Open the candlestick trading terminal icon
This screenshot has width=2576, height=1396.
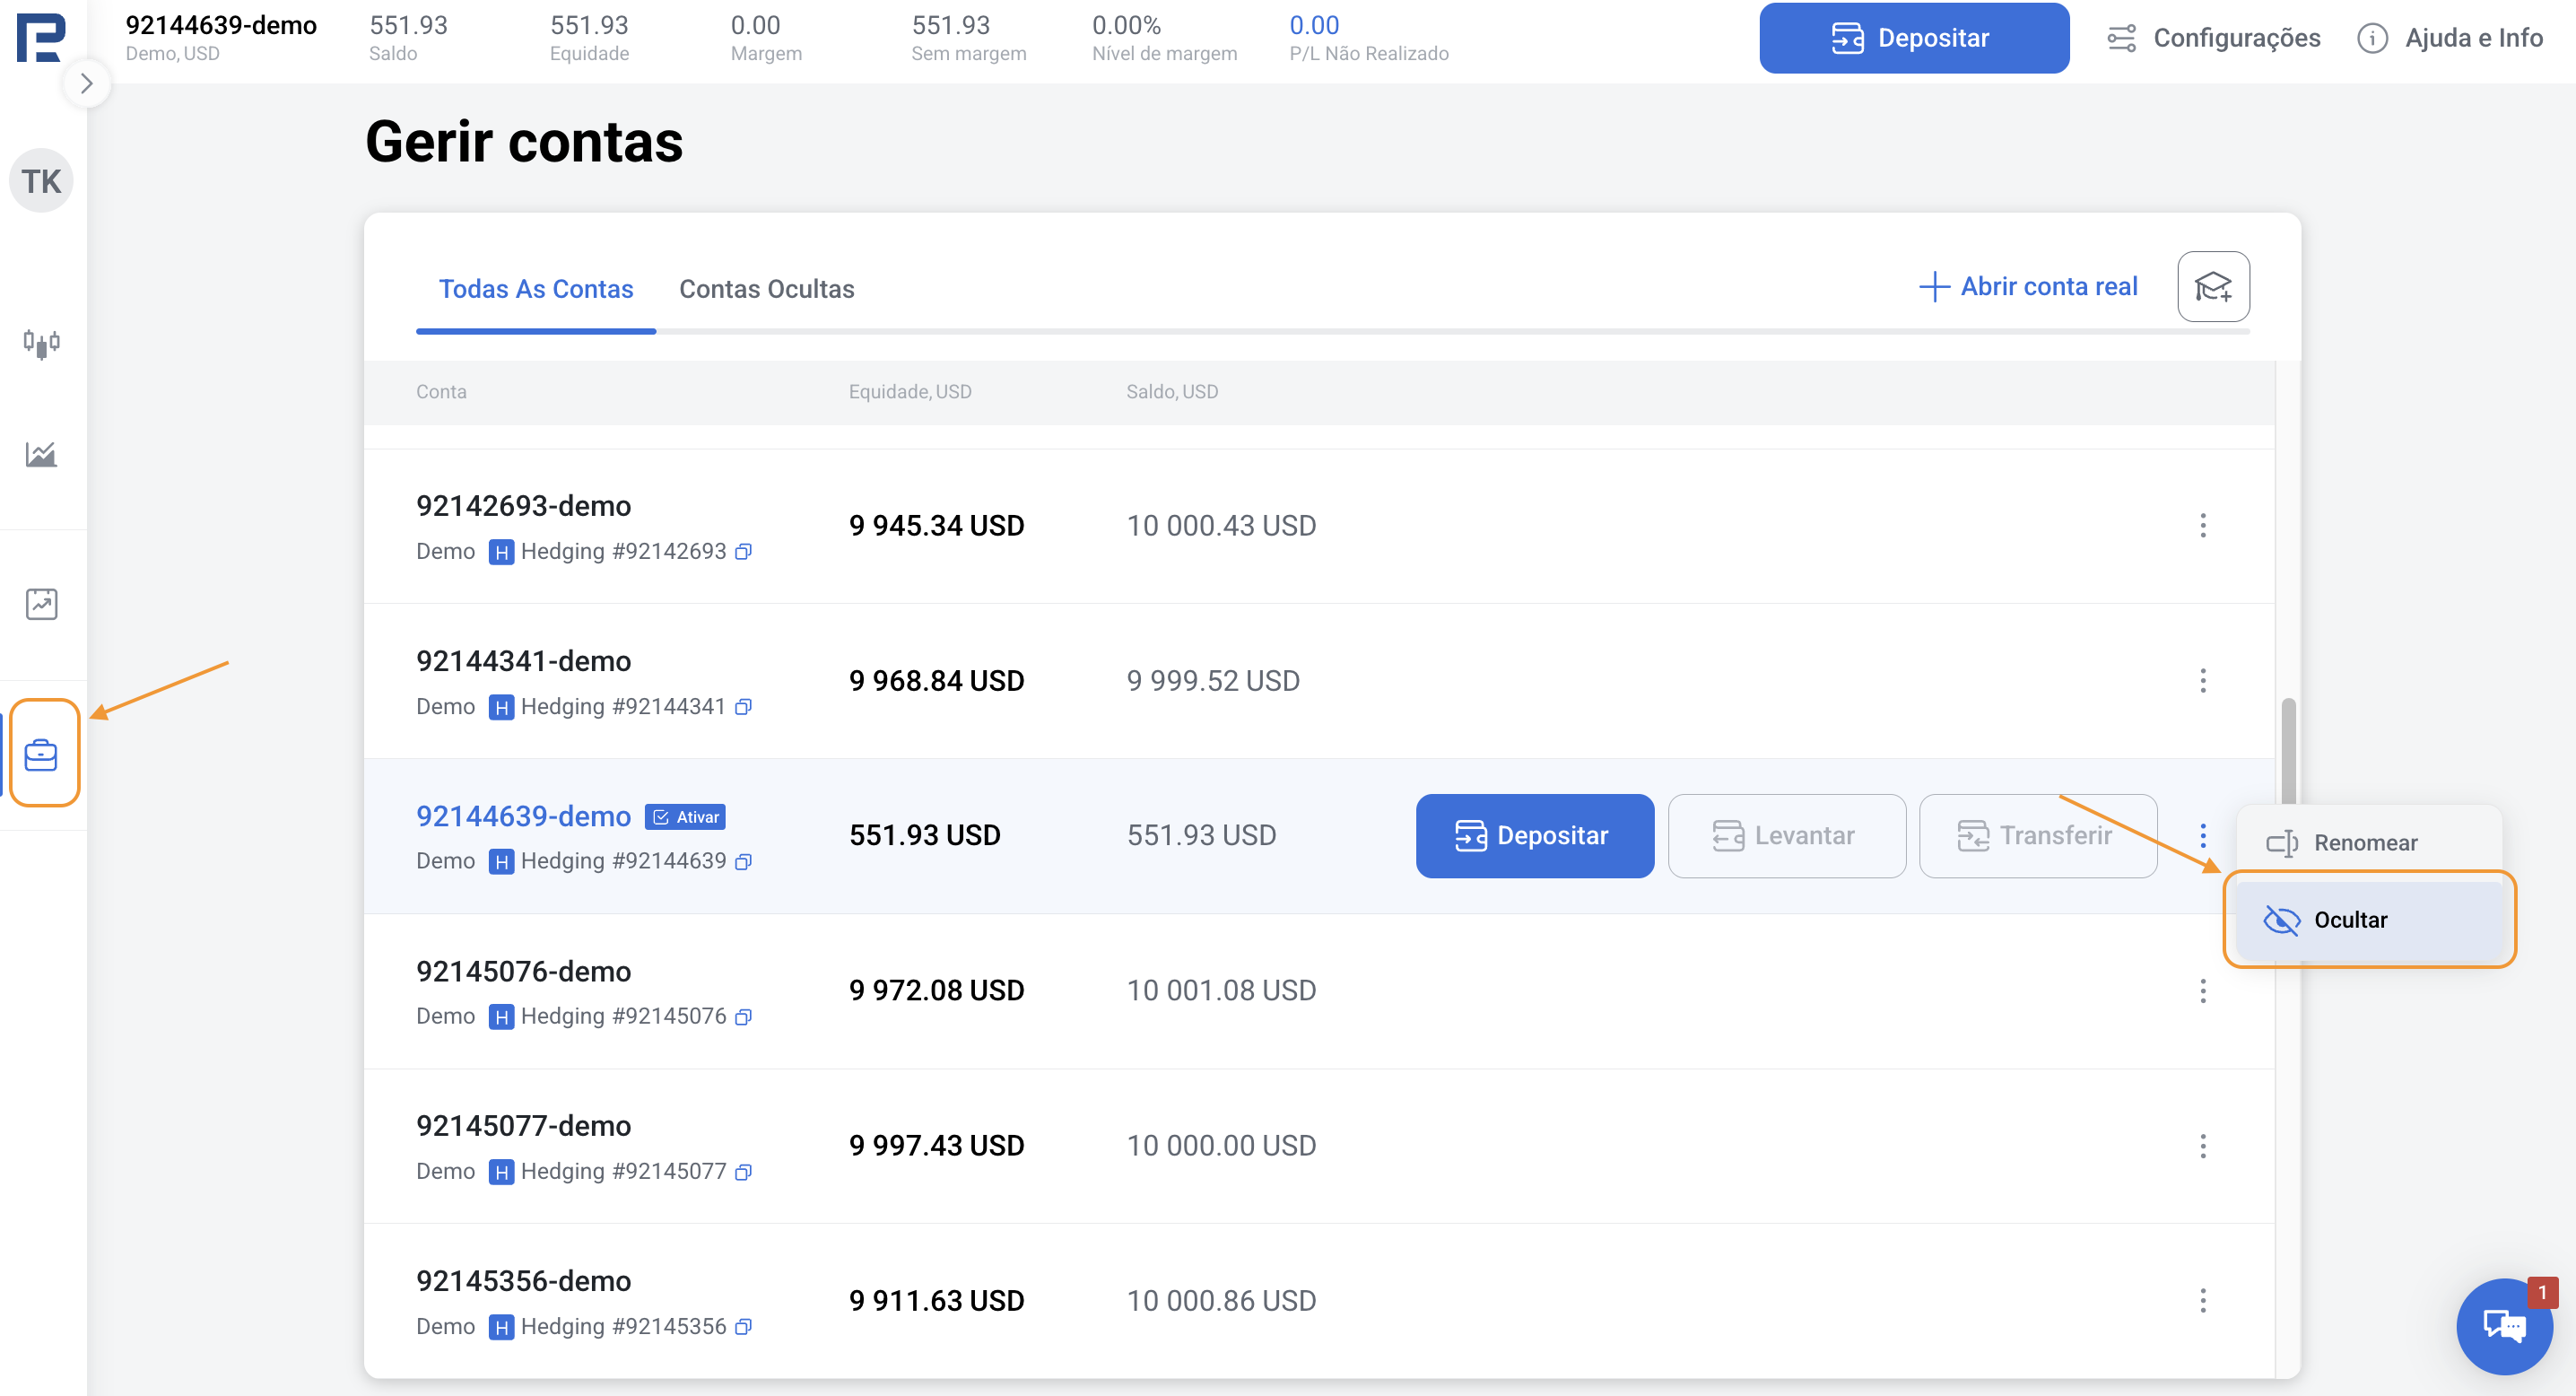click(41, 344)
